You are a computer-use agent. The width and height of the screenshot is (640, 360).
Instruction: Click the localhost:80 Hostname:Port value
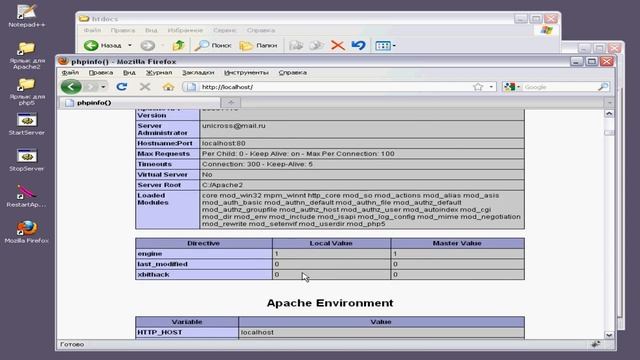[224, 143]
